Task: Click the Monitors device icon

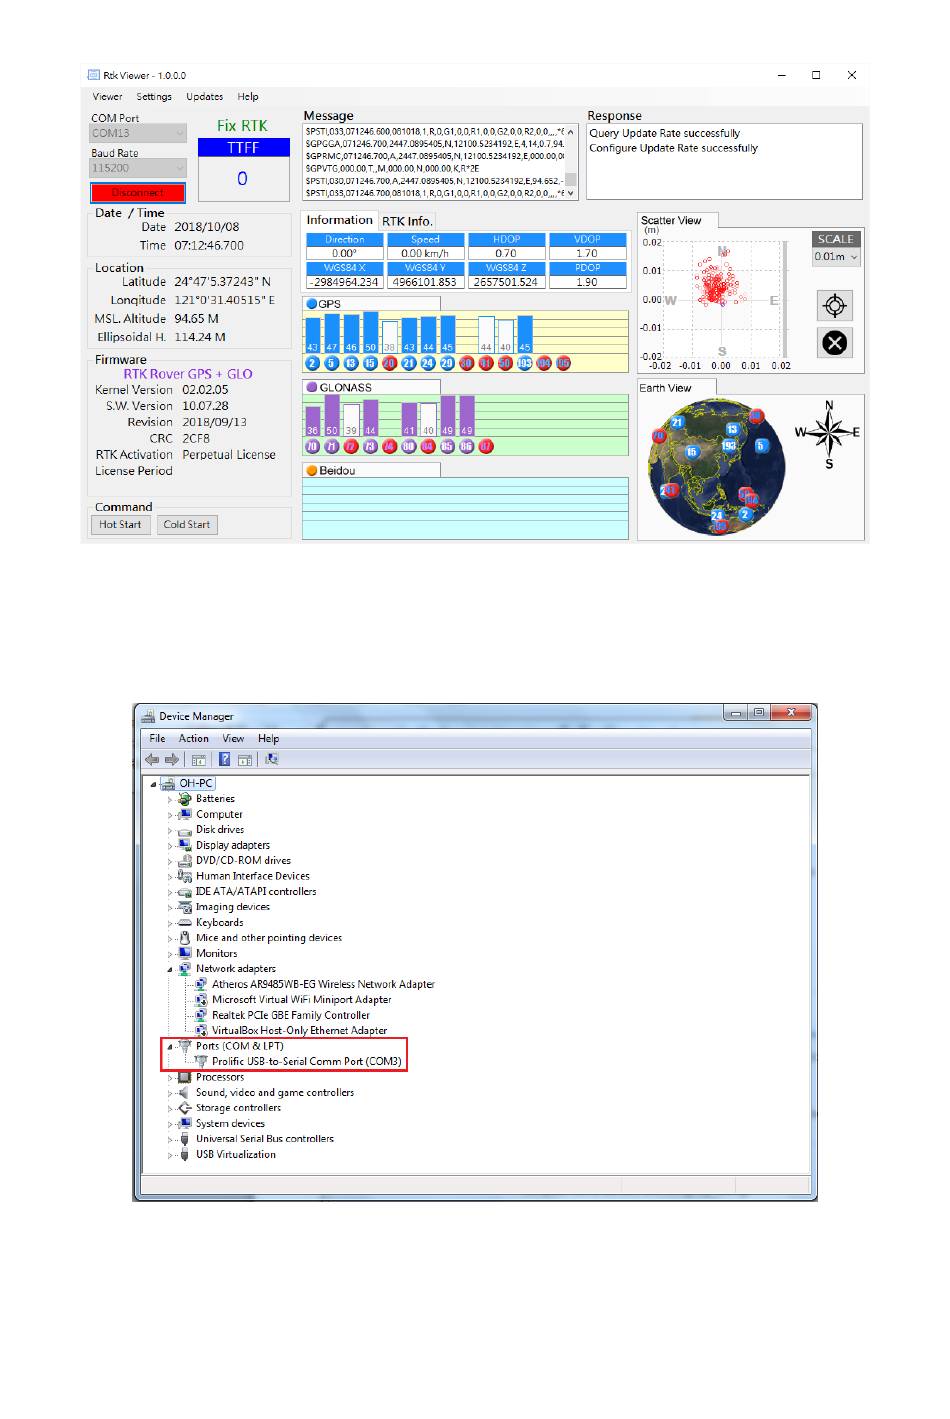Action: [x=184, y=953]
